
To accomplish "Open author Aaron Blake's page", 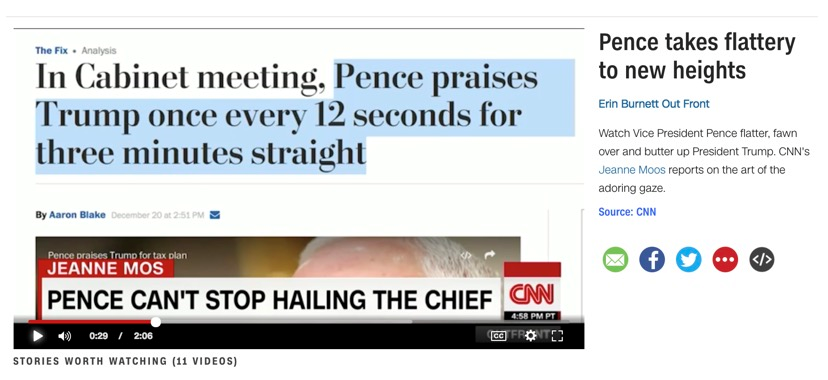I will (x=77, y=215).
